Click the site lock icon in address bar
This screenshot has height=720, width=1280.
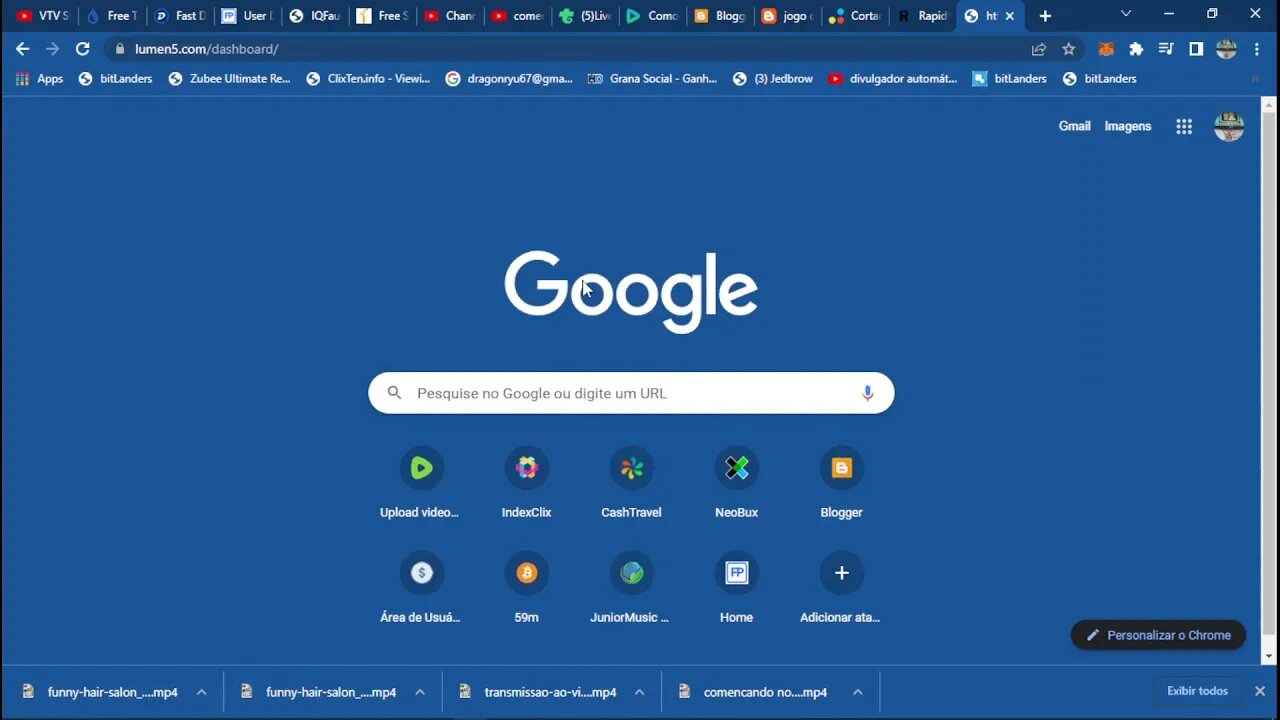click(120, 49)
